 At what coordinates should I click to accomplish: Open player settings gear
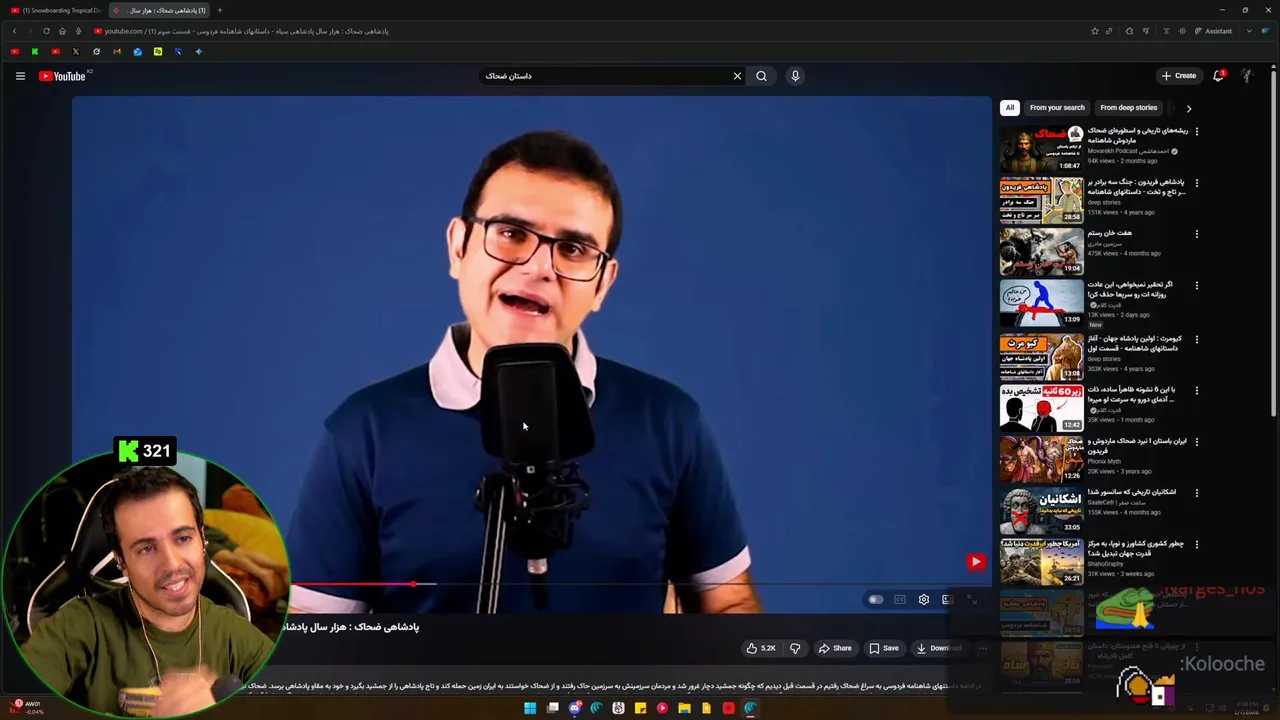[x=924, y=600]
